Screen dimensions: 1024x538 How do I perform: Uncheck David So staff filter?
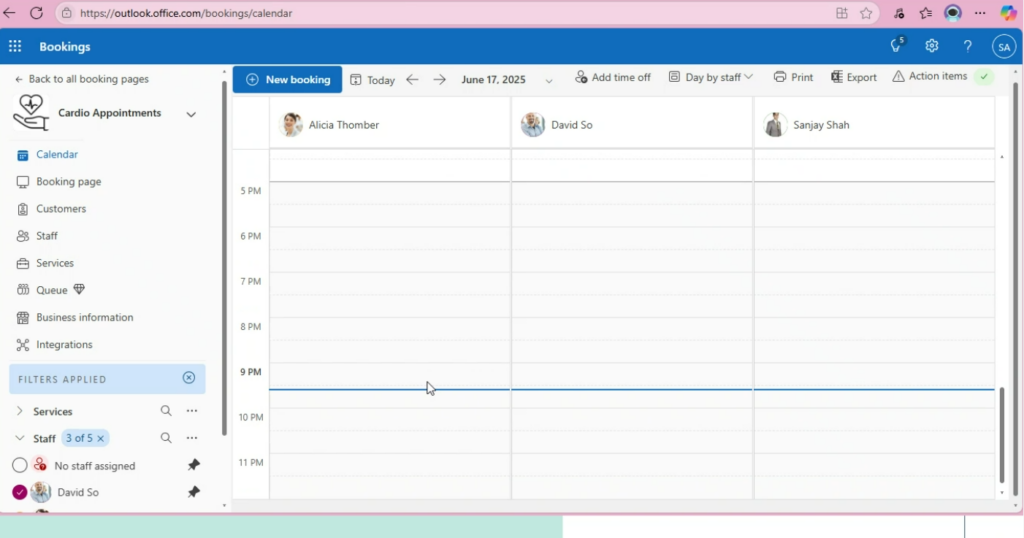pyautogui.click(x=20, y=492)
